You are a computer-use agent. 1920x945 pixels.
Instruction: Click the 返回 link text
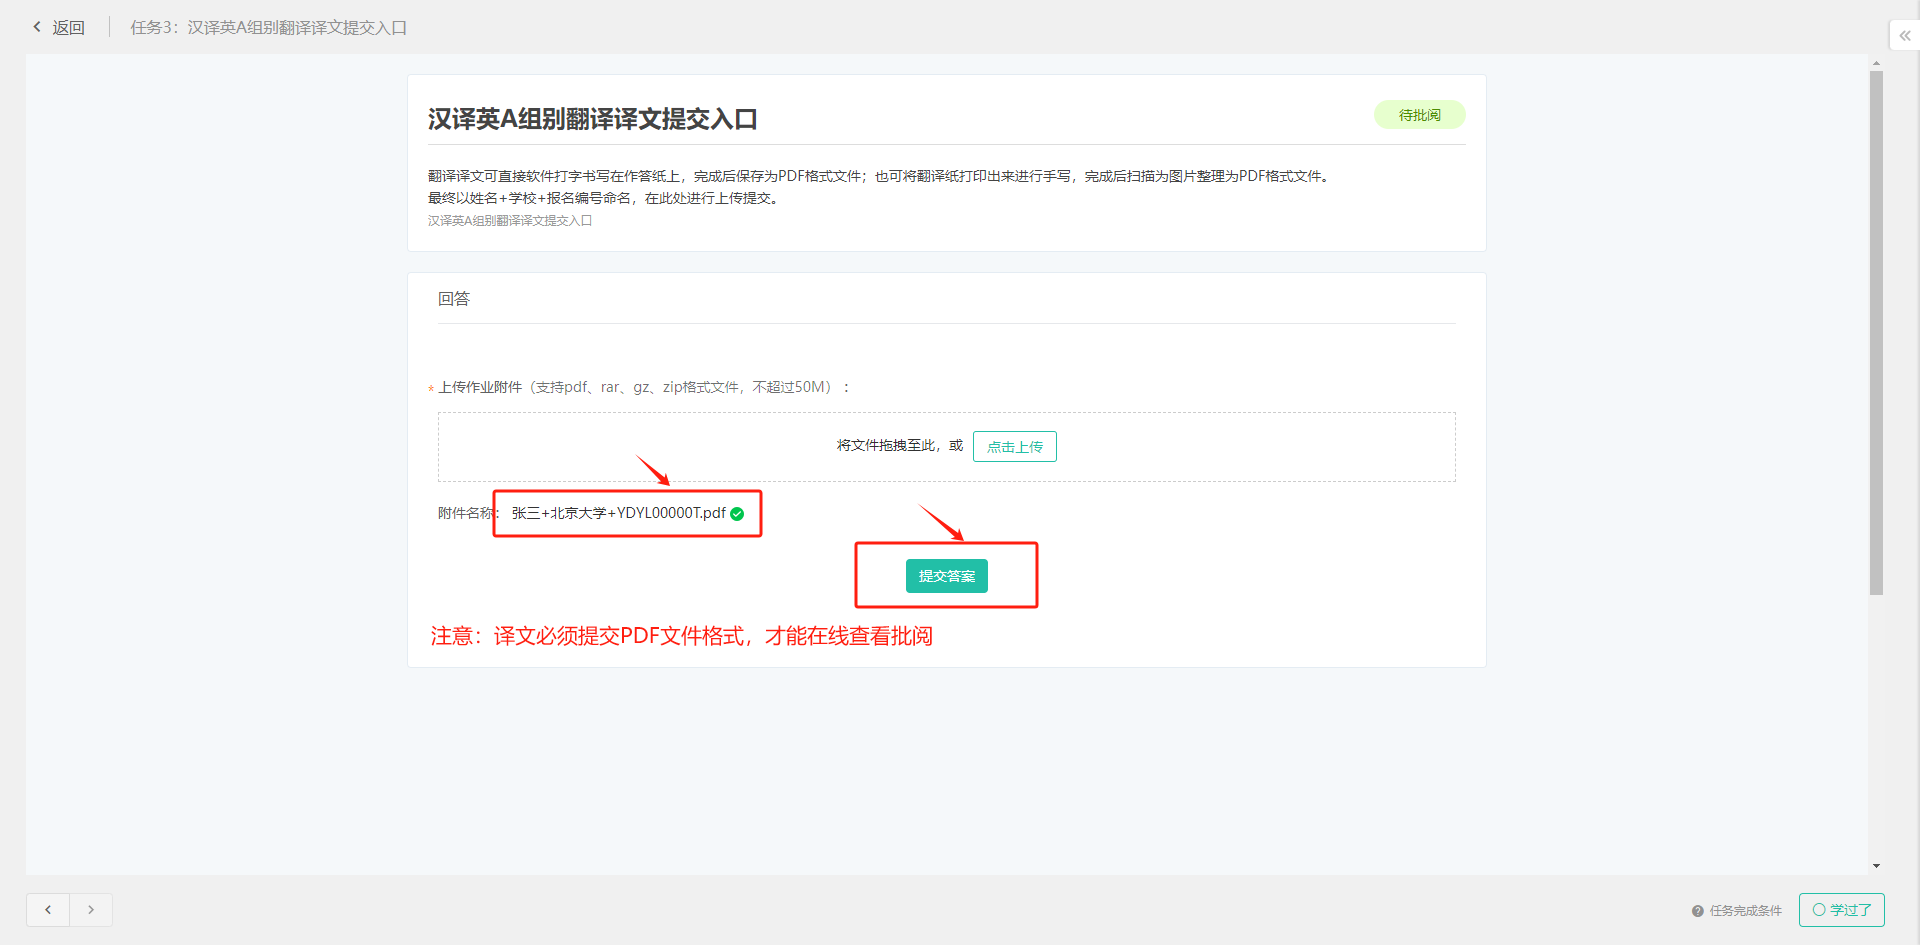pos(68,28)
